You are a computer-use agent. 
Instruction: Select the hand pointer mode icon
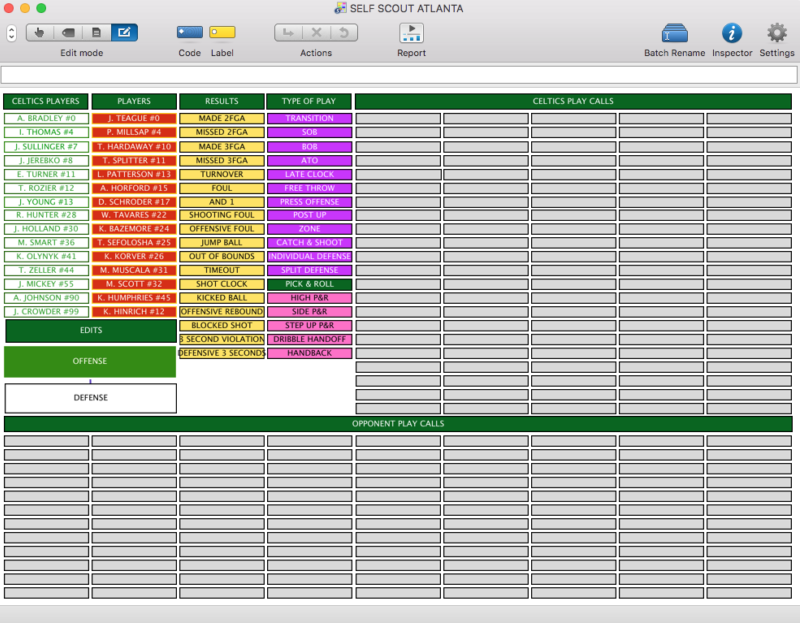(39, 33)
